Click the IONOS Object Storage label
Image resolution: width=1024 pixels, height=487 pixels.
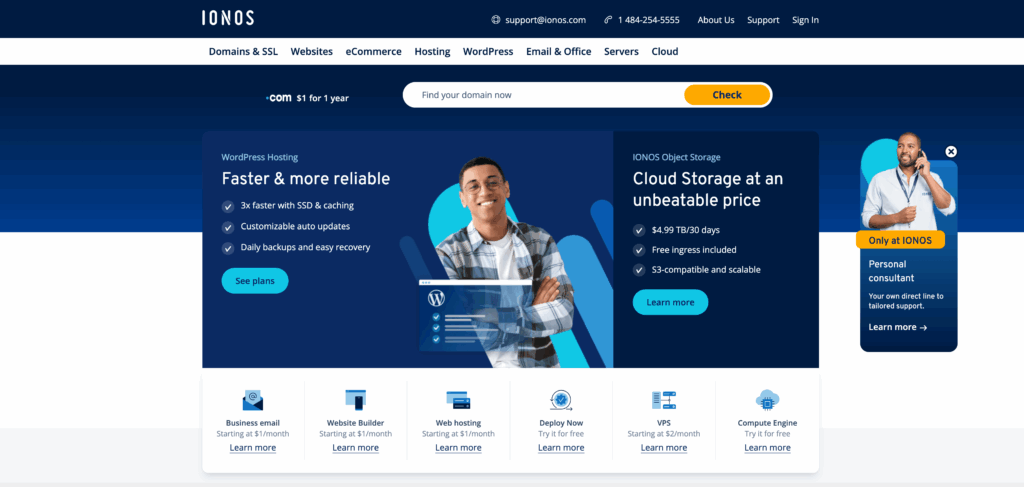point(677,157)
